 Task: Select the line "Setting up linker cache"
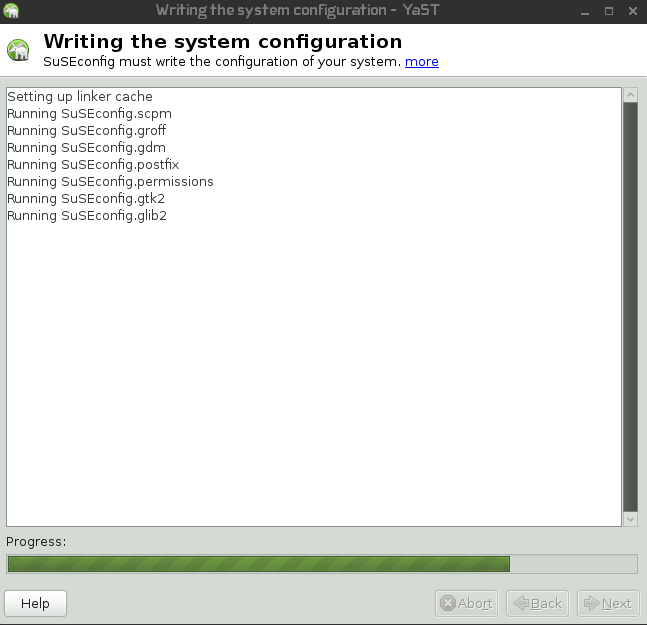point(80,97)
